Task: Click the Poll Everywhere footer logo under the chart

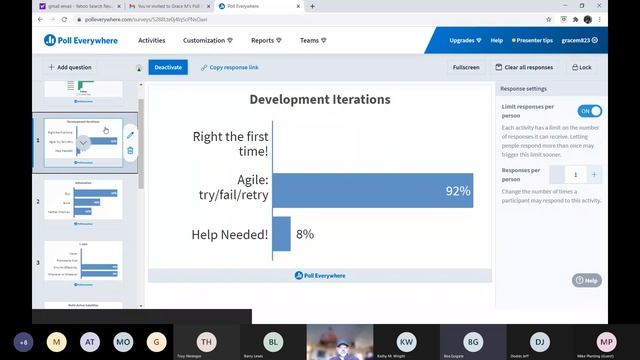Action: coord(320,276)
